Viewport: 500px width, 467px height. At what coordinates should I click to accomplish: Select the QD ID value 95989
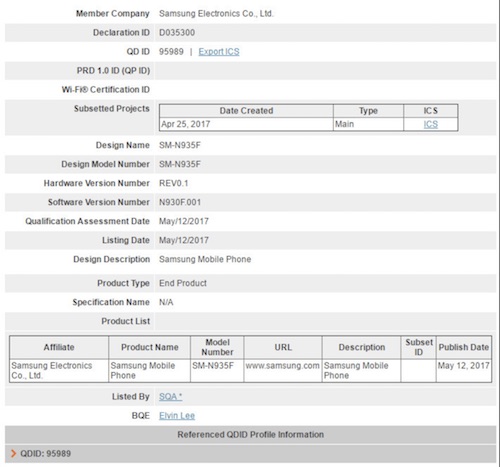(171, 52)
